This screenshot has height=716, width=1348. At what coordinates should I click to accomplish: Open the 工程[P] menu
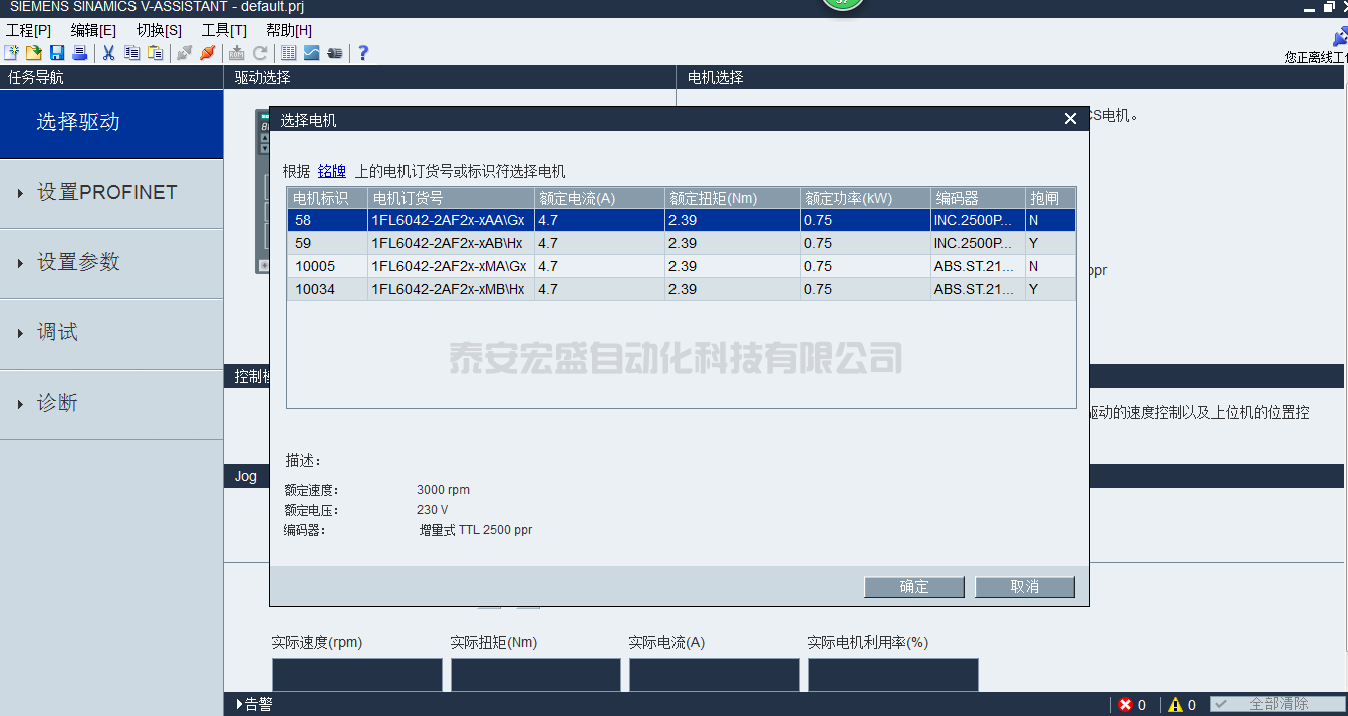(x=28, y=30)
